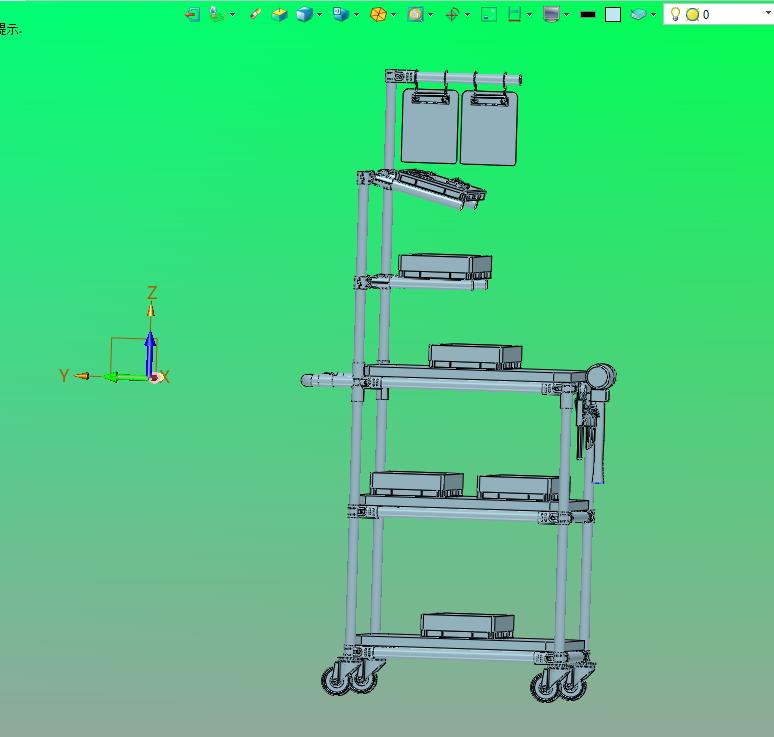Click the monitor display icon
The width and height of the screenshot is (774, 737).
pos(551,14)
